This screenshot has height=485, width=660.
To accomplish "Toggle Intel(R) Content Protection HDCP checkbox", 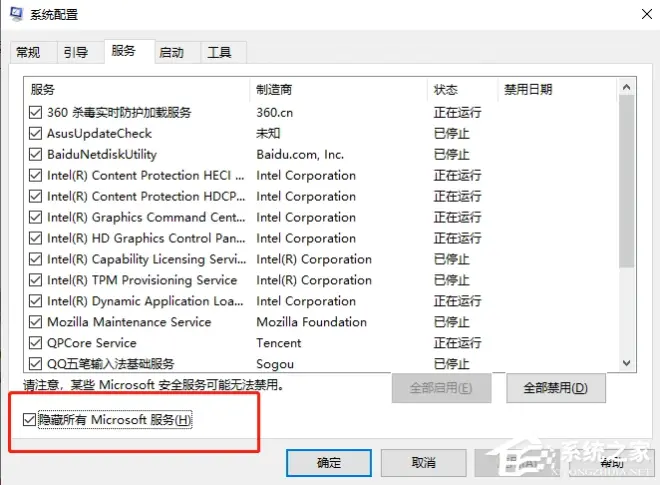I will [x=35, y=196].
